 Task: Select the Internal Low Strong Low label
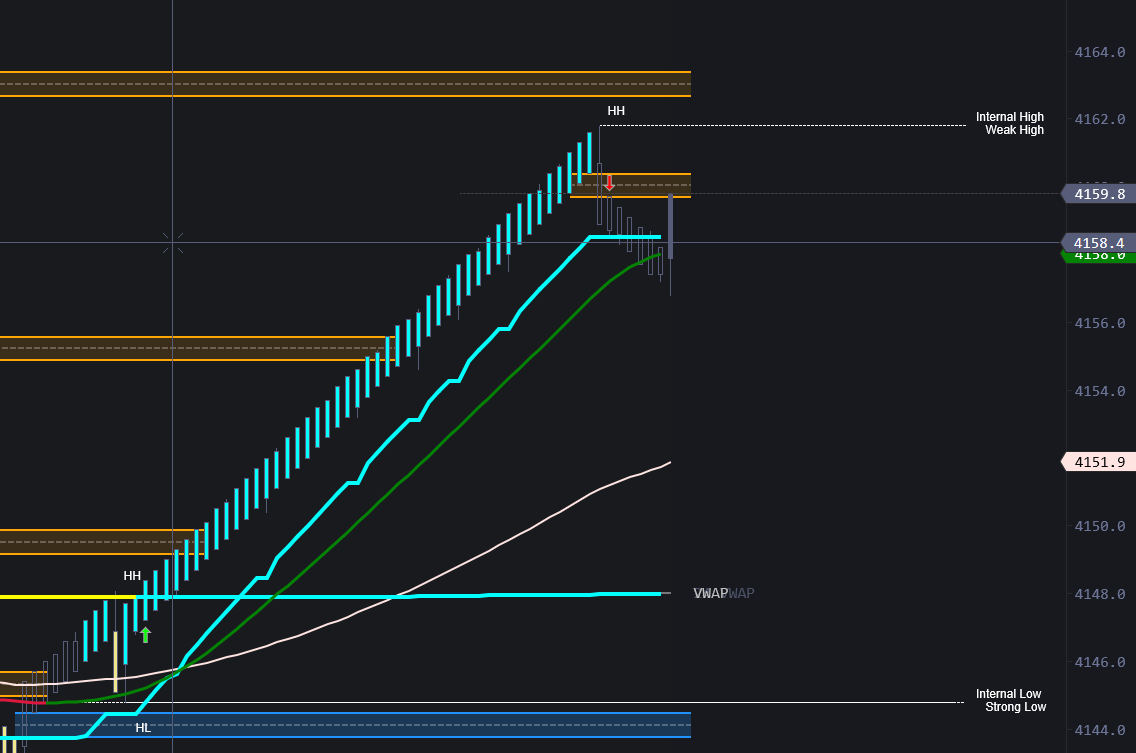(1010, 701)
